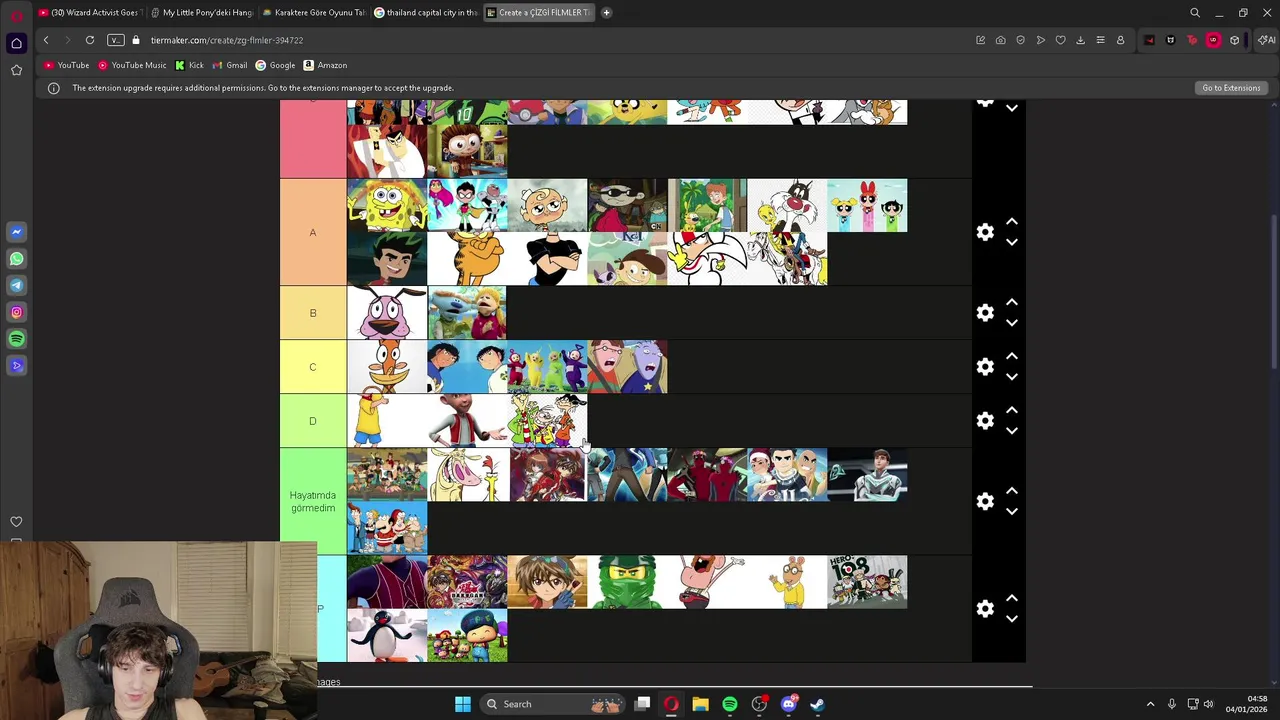This screenshot has width=1280, height=720.
Task: Move tier D down with arrow
Action: pyautogui.click(x=1011, y=431)
